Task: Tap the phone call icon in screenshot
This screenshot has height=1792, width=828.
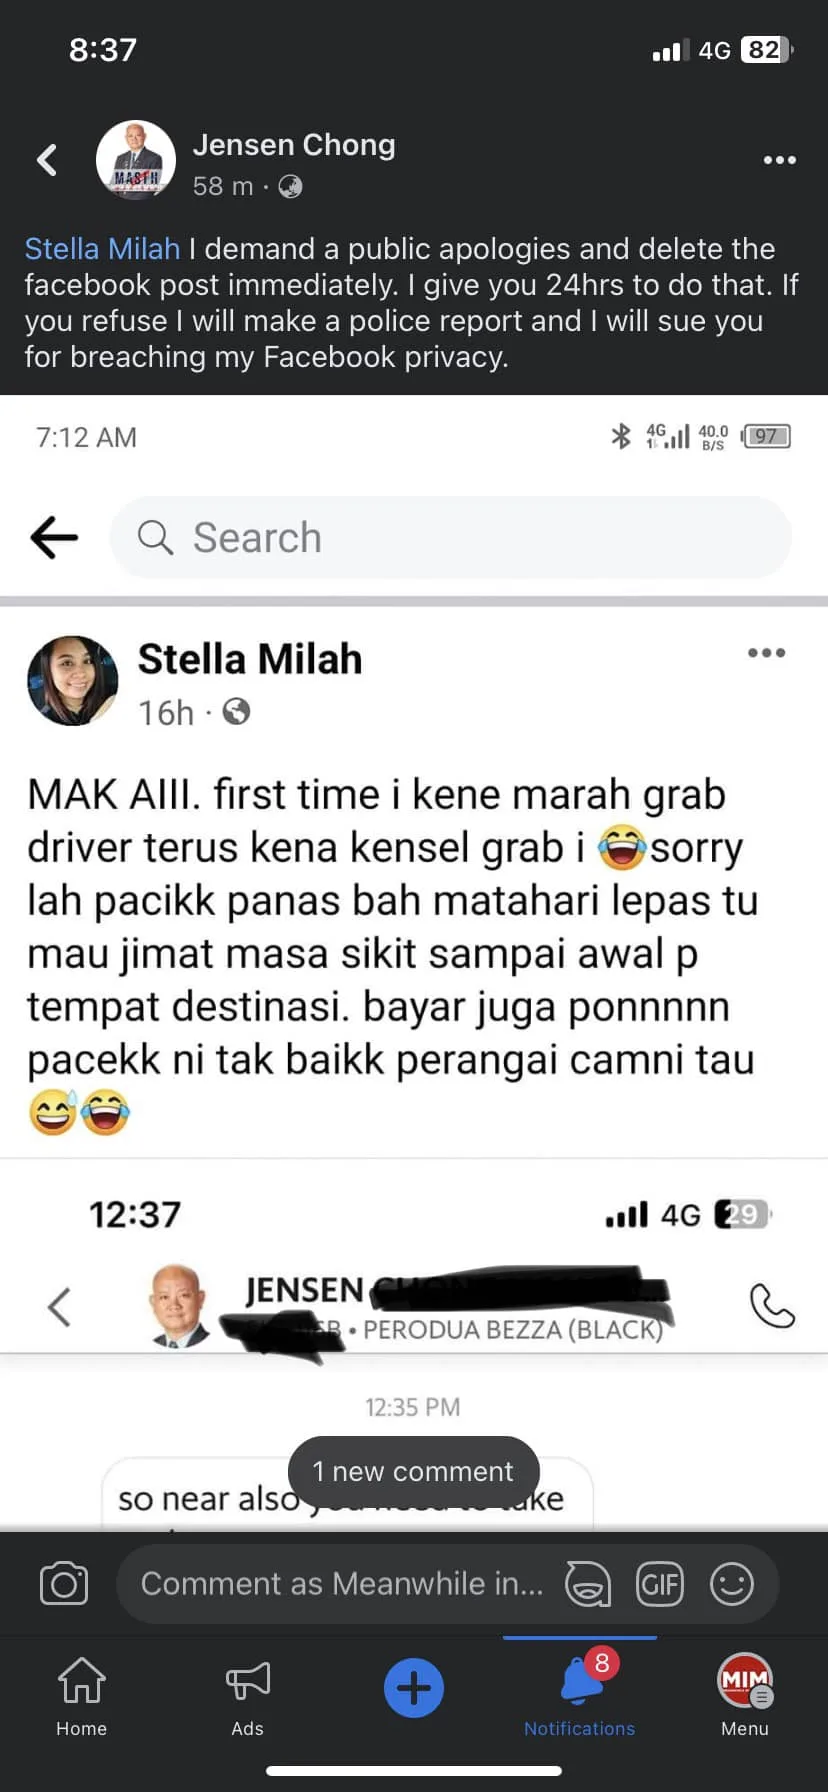Action: pos(772,1306)
